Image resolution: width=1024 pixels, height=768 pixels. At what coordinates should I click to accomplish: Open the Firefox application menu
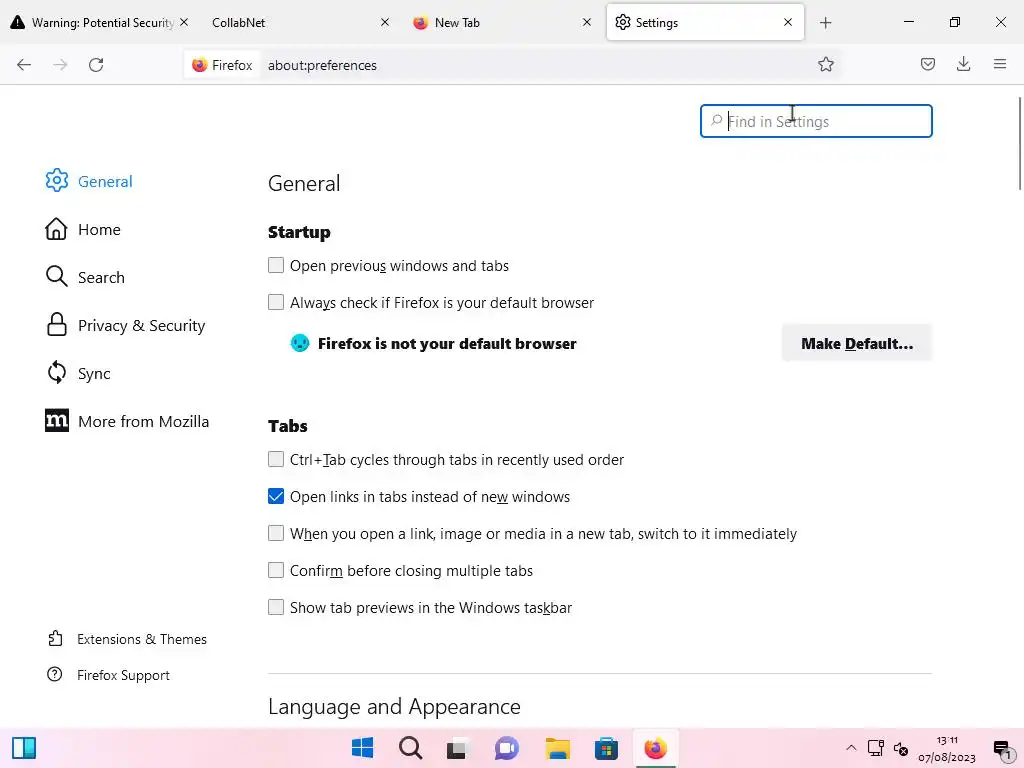pos(1000,64)
